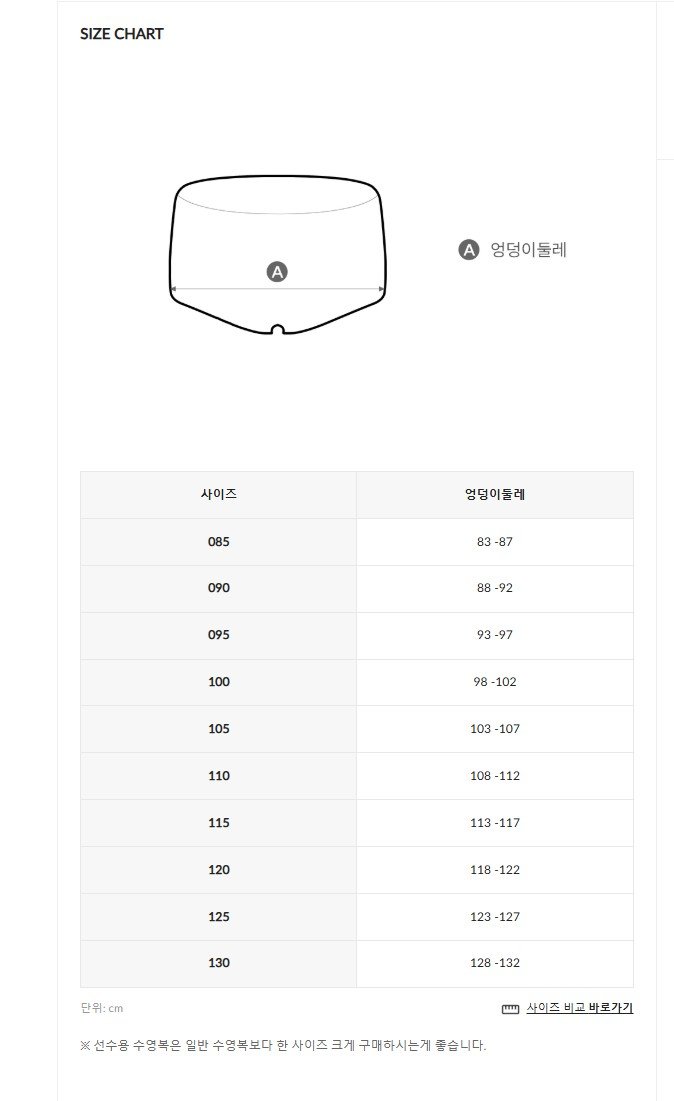
Task: Click the 128 -132 measurement cell
Action: pos(495,963)
